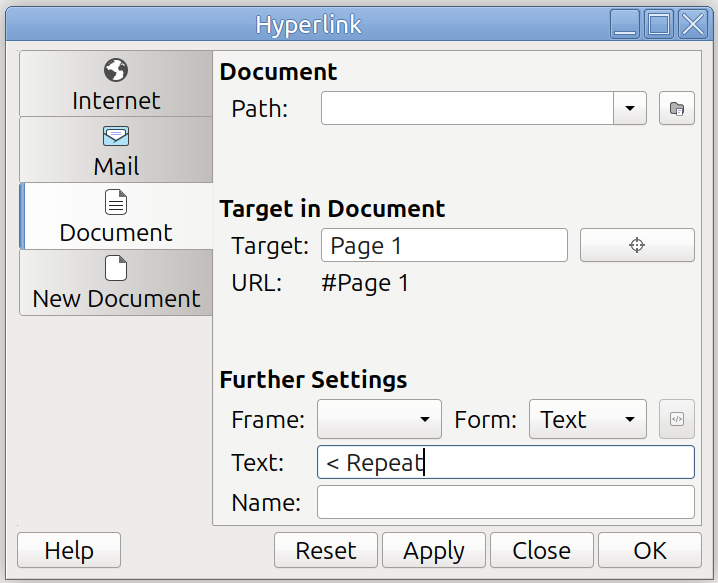The height and width of the screenshot is (583, 718).
Task: Open Help for the Hyperlink dialog
Action: 69,551
